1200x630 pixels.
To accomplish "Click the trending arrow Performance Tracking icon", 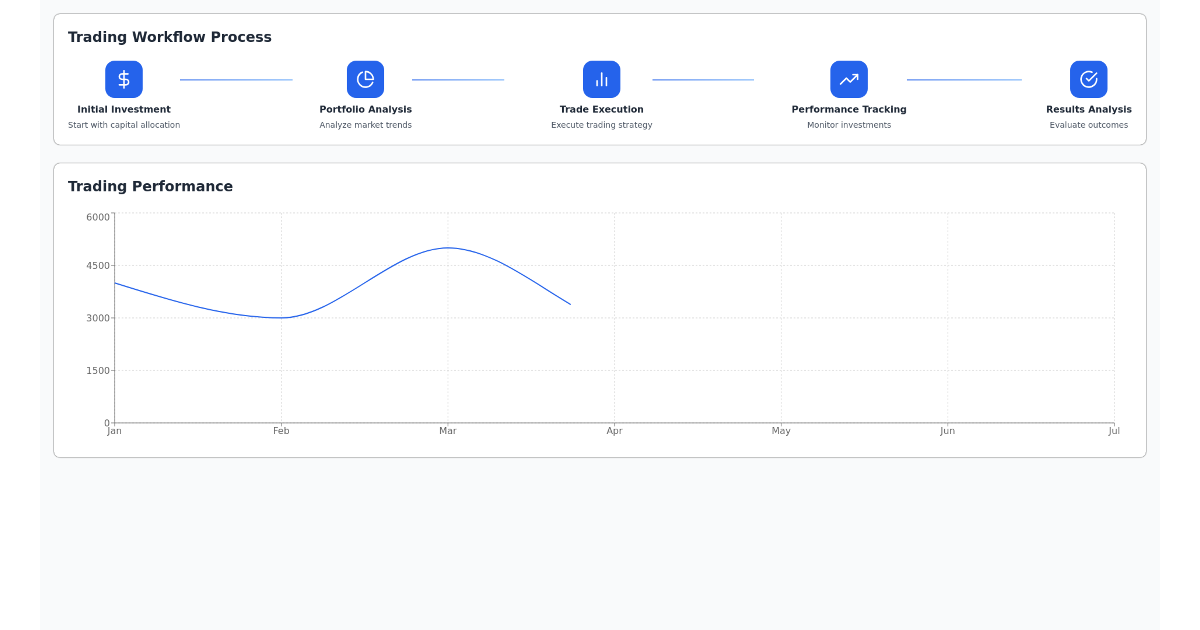I will [x=848, y=79].
